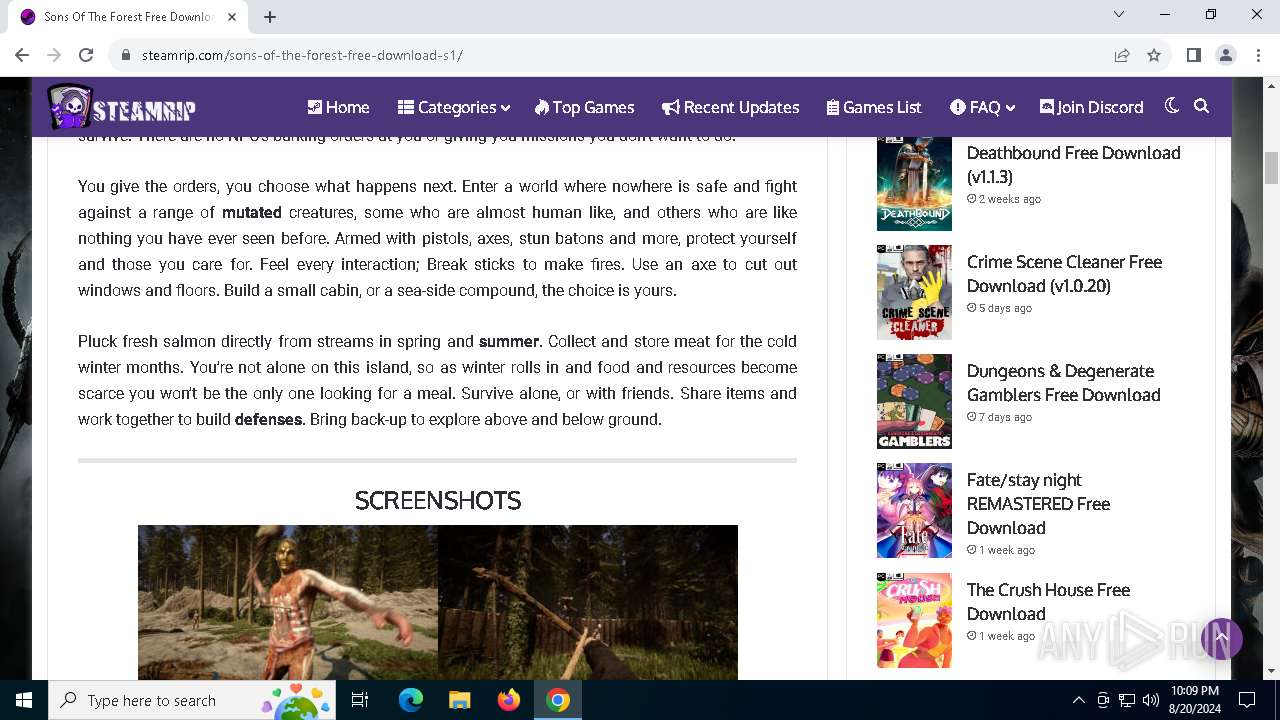Click Chrome icon on taskbar
The height and width of the screenshot is (720, 1280).
click(558, 700)
